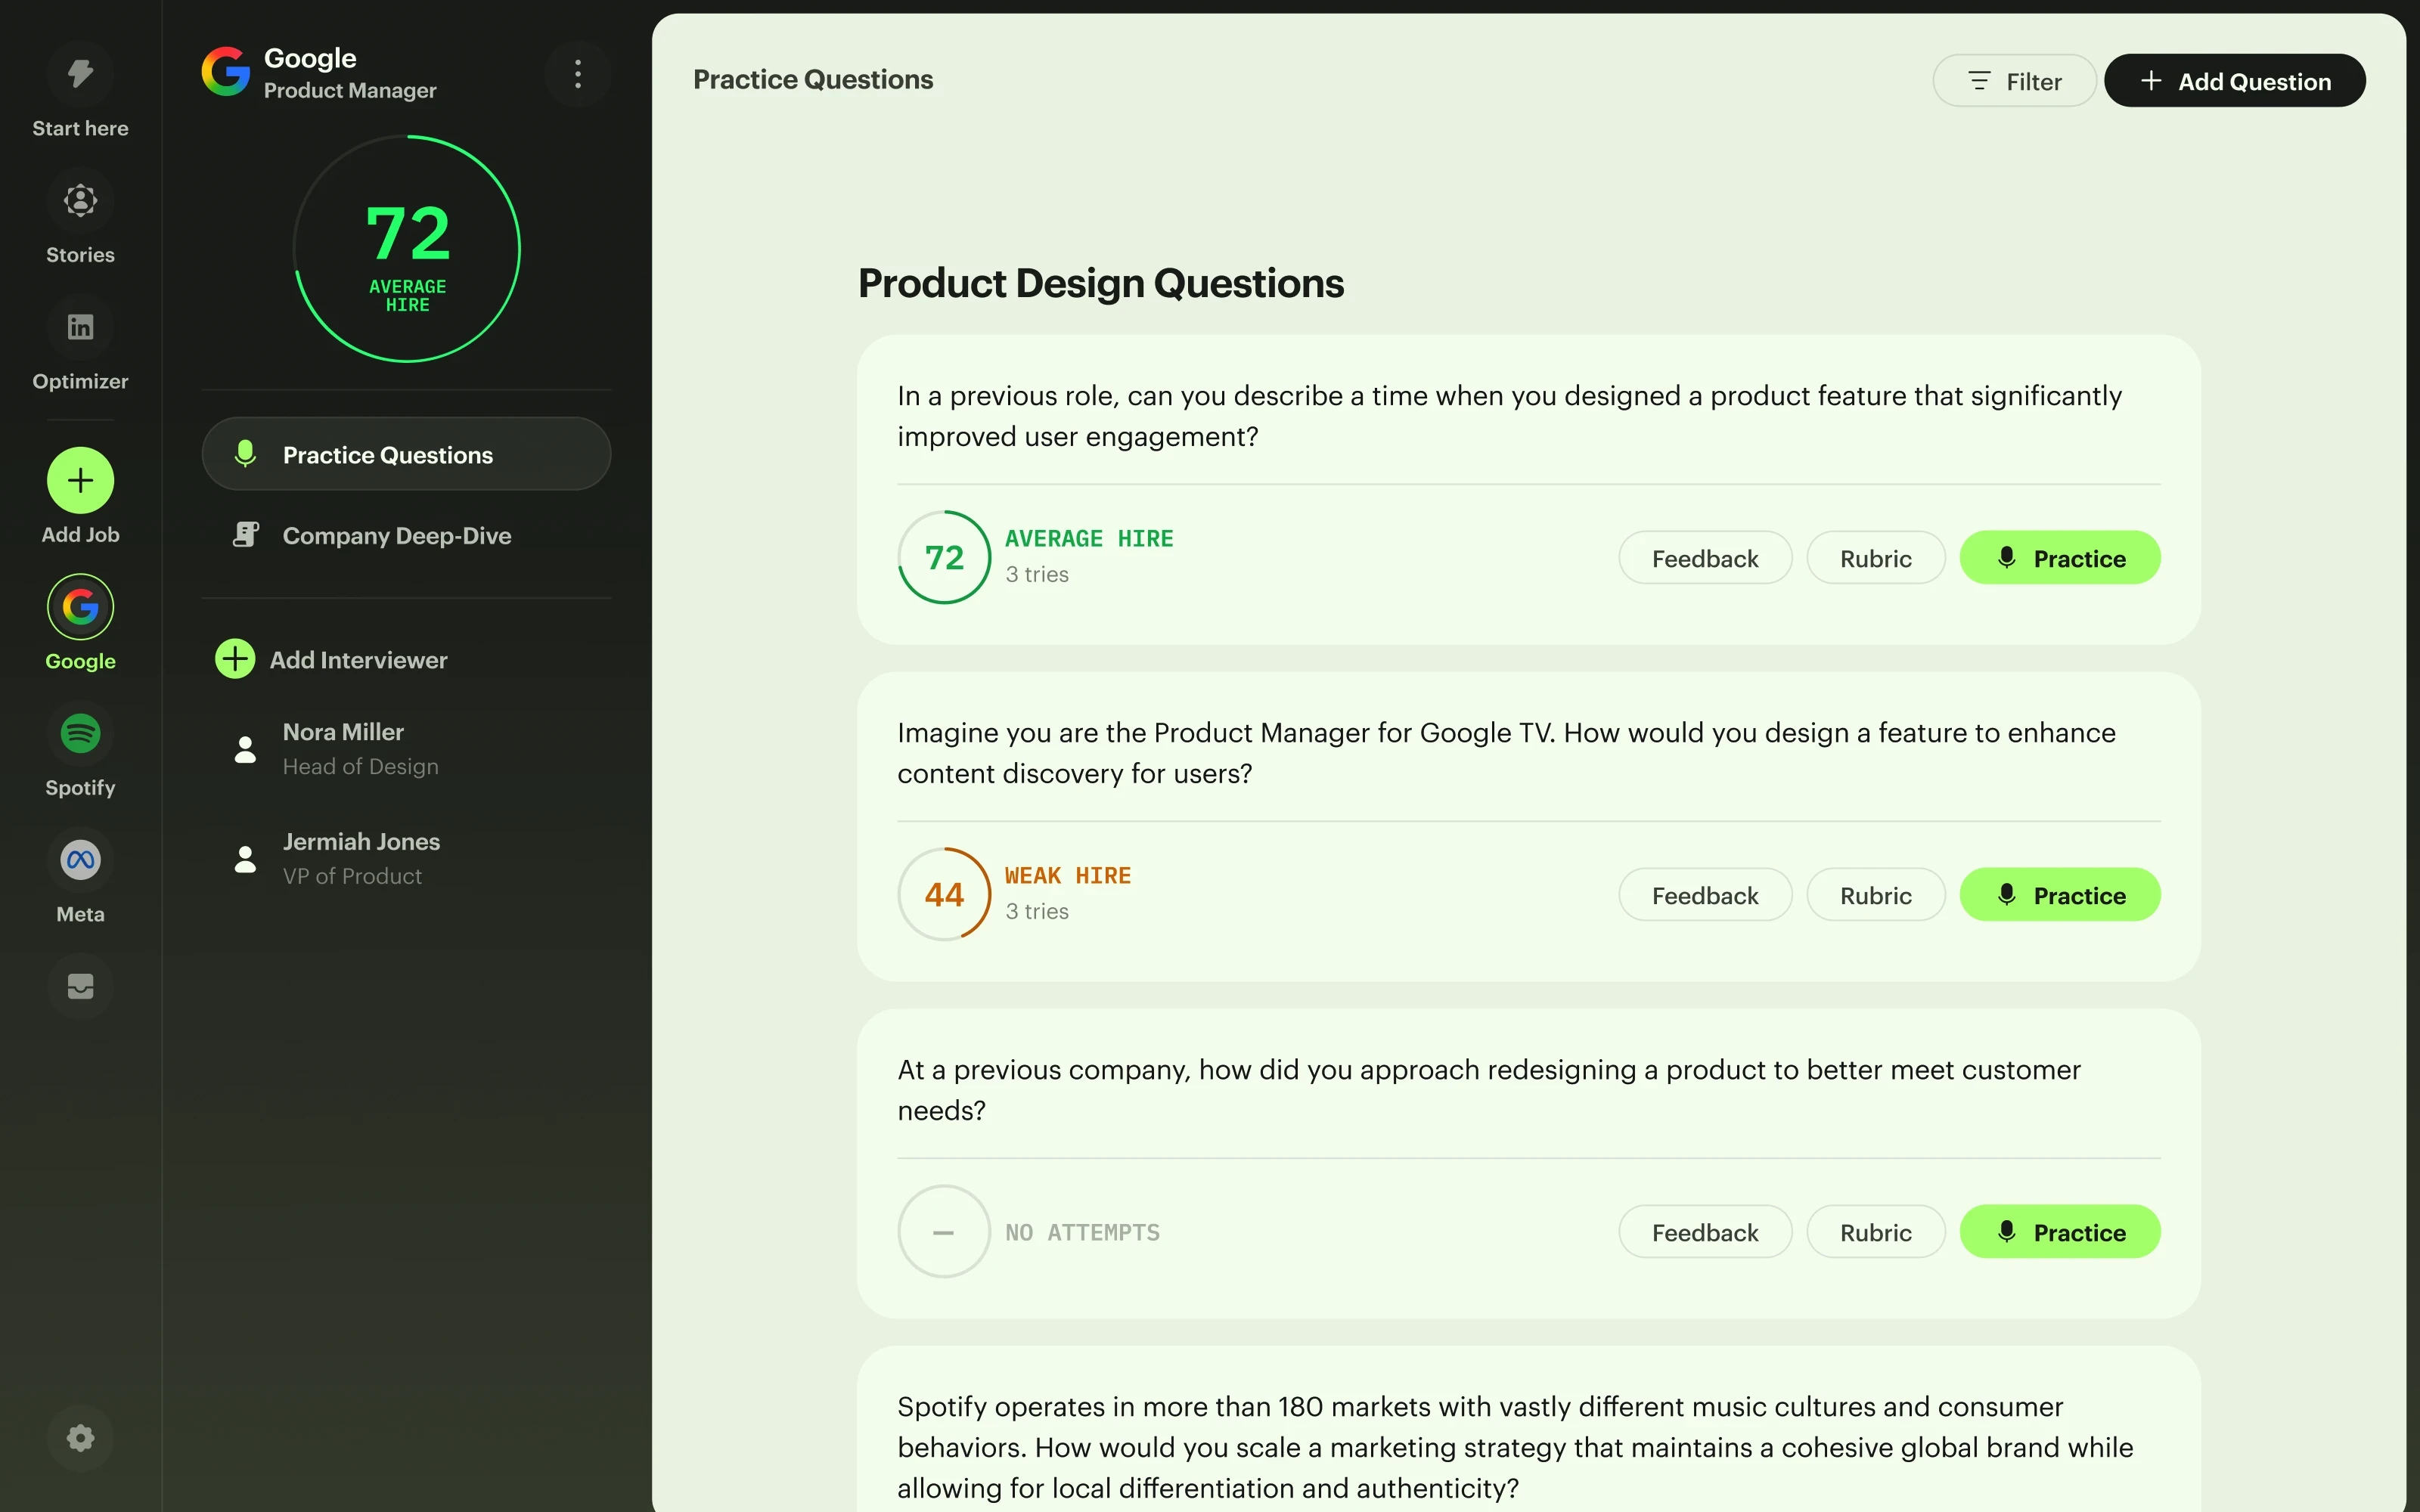Click the Product Design Questions heading
Viewport: 2420px width, 1512px height.
point(1100,283)
